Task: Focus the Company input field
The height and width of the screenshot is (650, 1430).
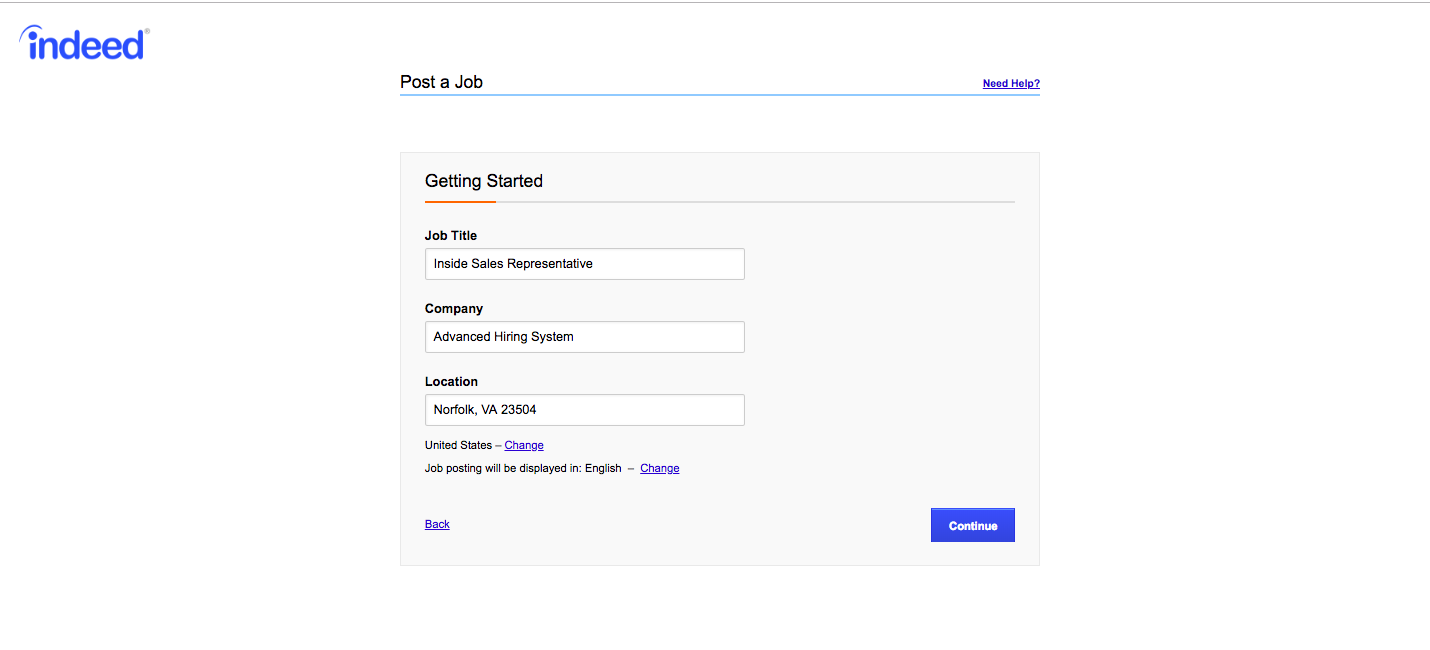Action: [x=585, y=337]
